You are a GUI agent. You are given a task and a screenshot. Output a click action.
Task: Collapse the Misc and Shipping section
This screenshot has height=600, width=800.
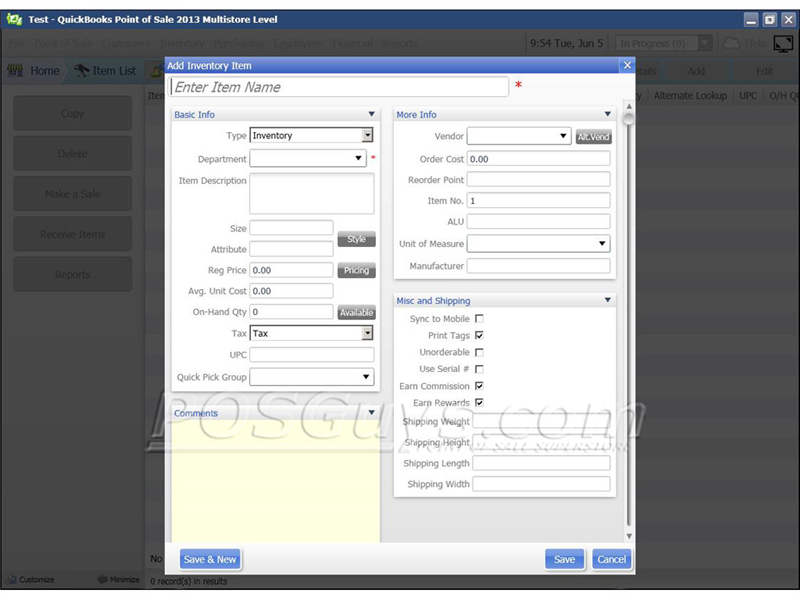pos(607,300)
